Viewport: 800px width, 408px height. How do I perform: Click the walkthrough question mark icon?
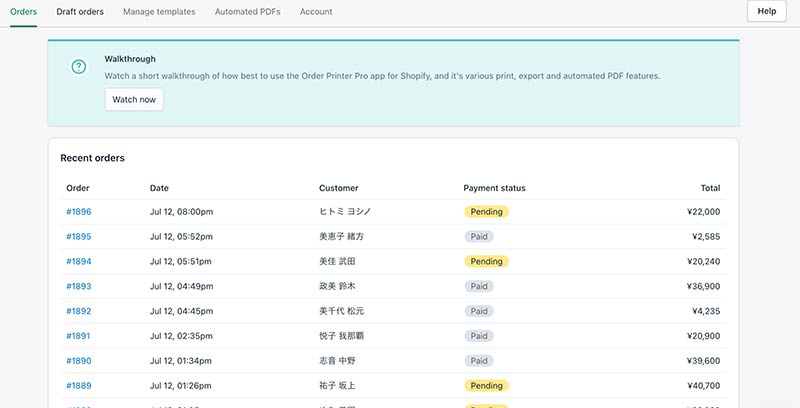tap(79, 67)
